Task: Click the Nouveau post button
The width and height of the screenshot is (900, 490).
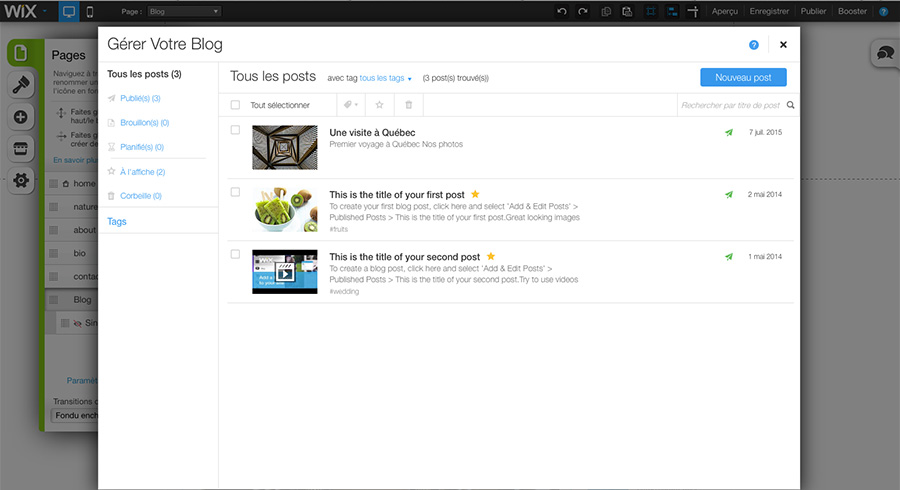Action: [x=743, y=77]
